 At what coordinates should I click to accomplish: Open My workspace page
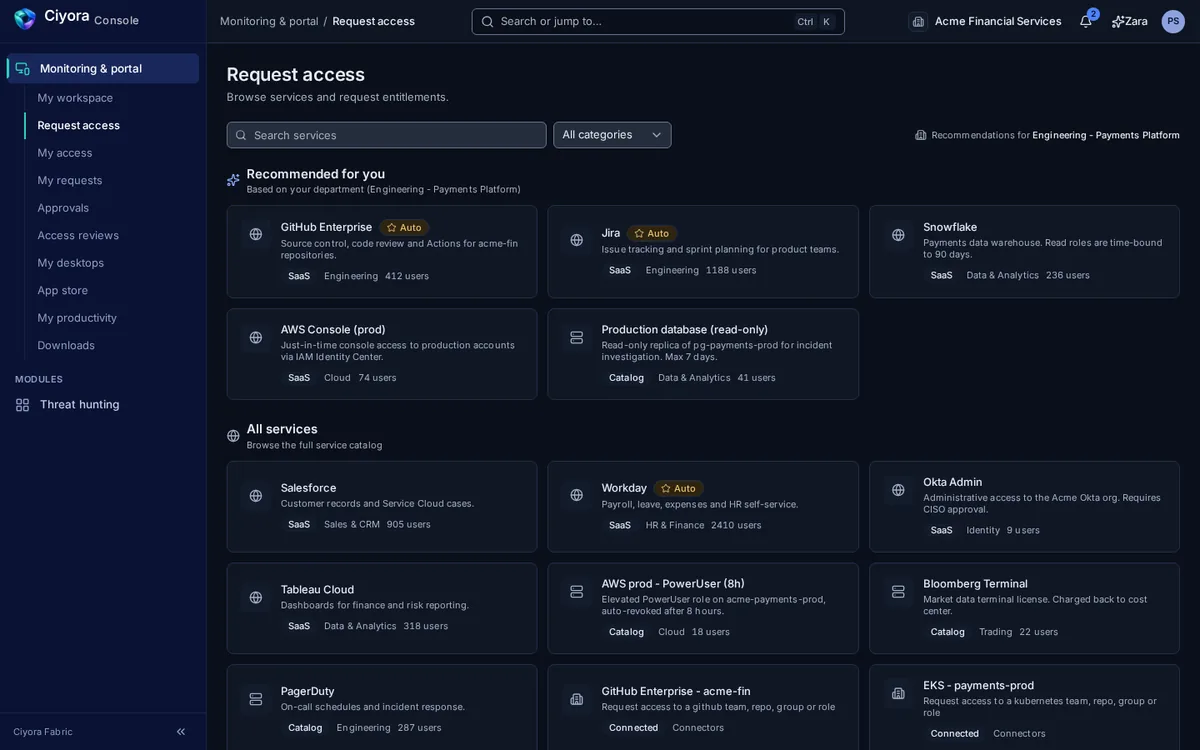pos(75,98)
